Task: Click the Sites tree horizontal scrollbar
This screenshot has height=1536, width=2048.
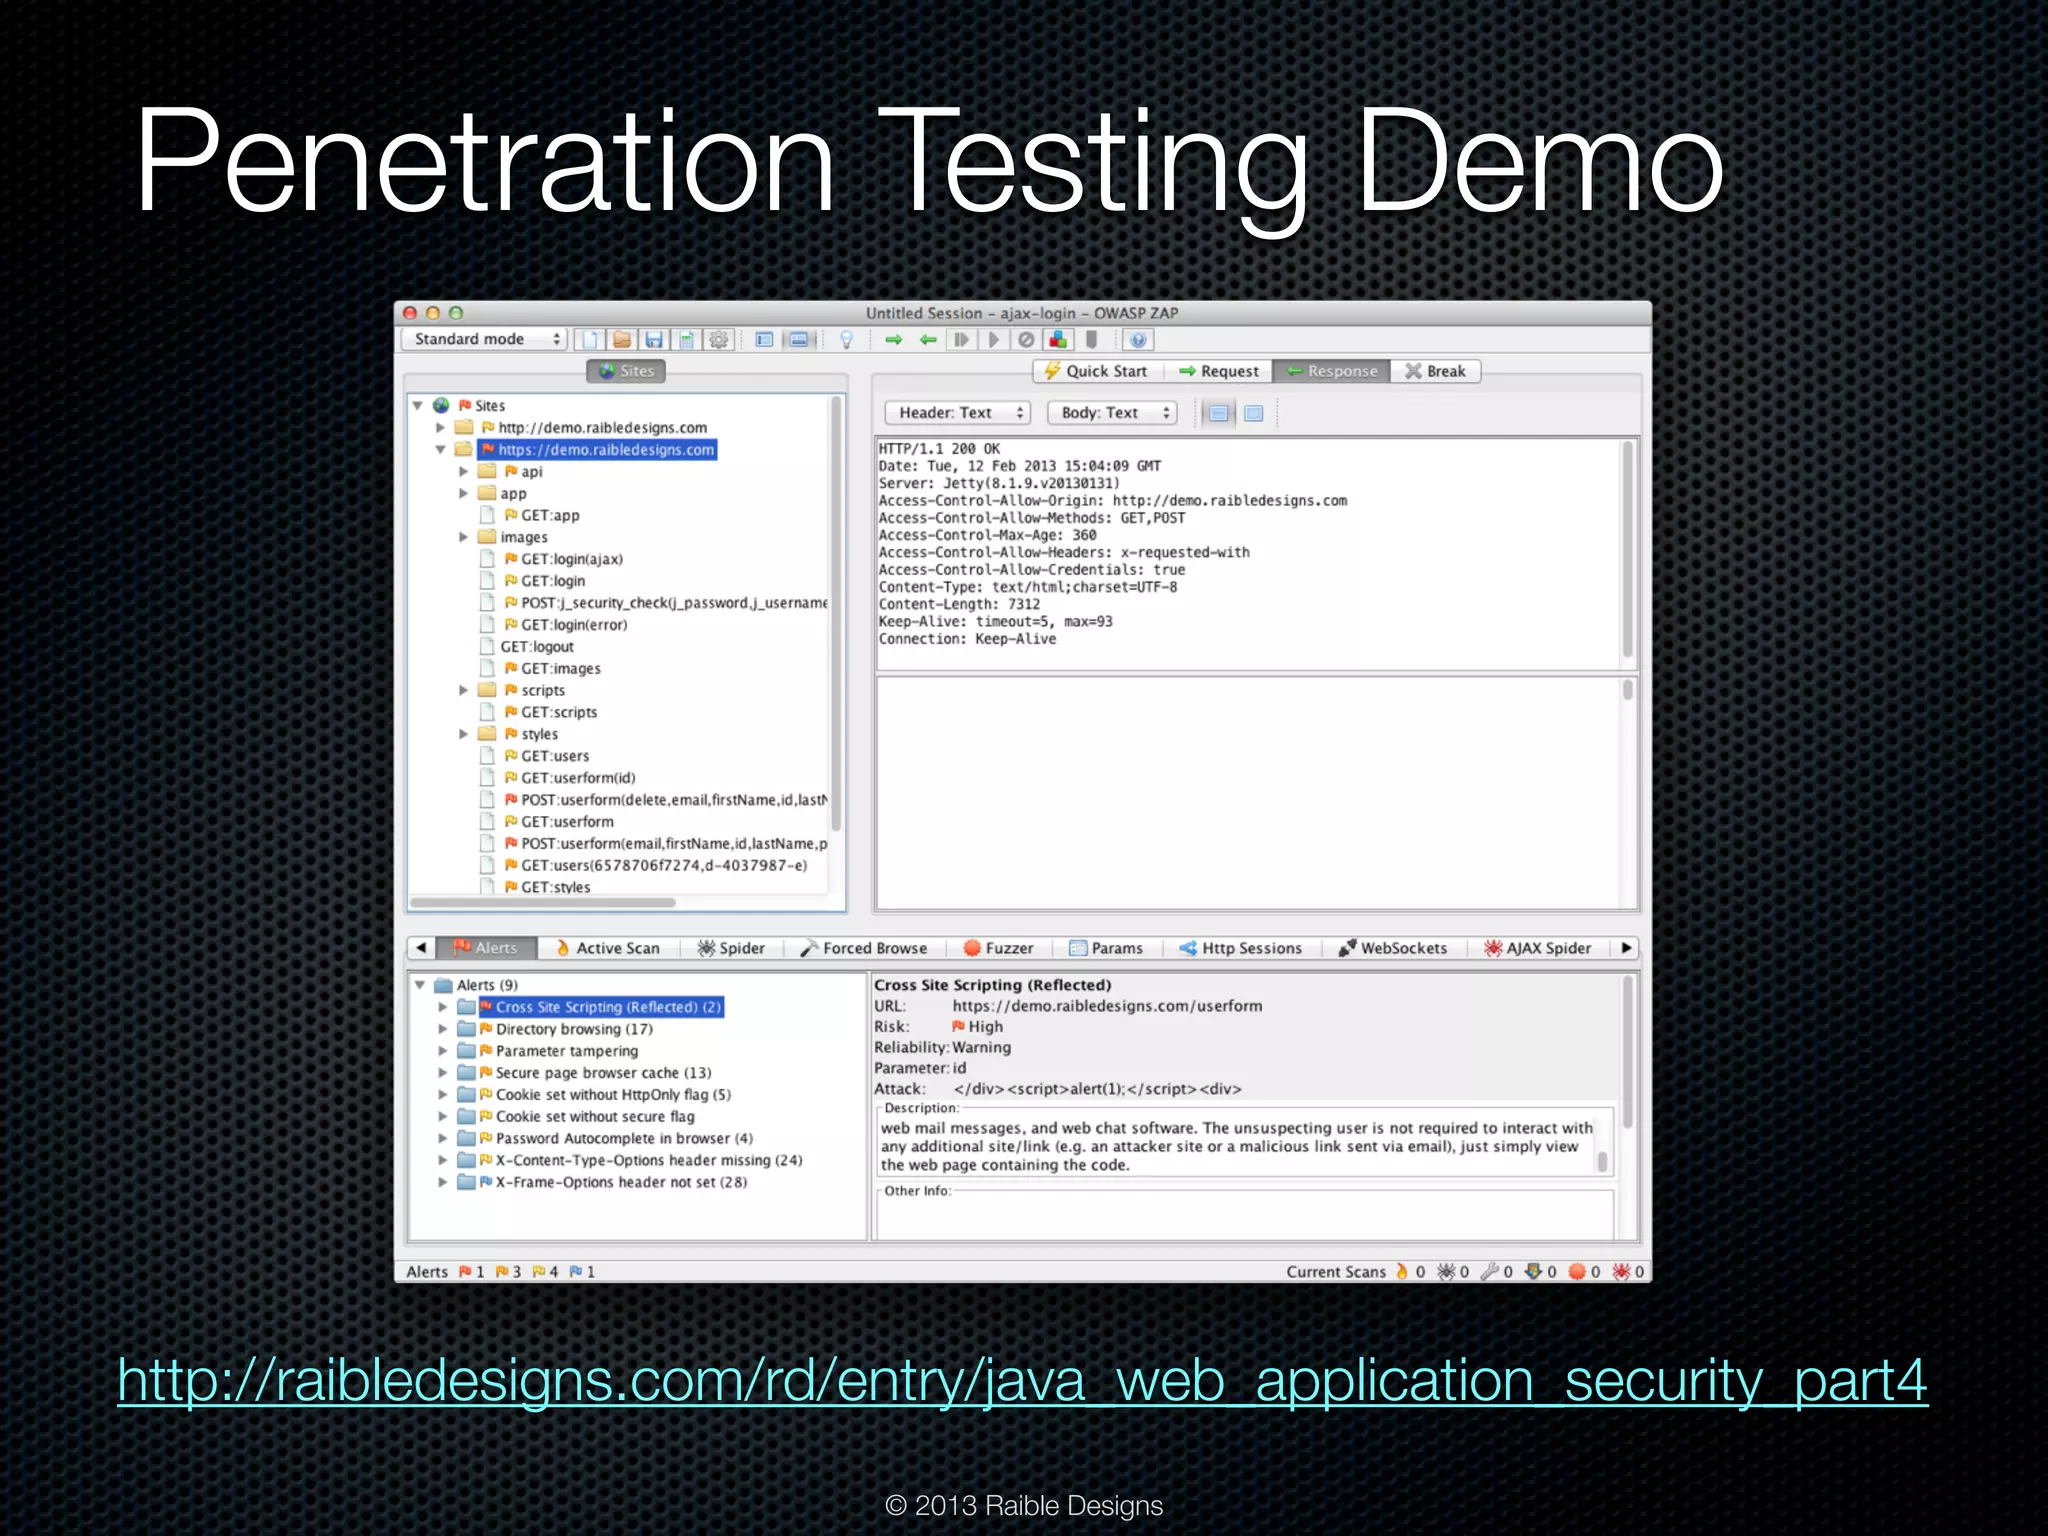Action: (544, 902)
